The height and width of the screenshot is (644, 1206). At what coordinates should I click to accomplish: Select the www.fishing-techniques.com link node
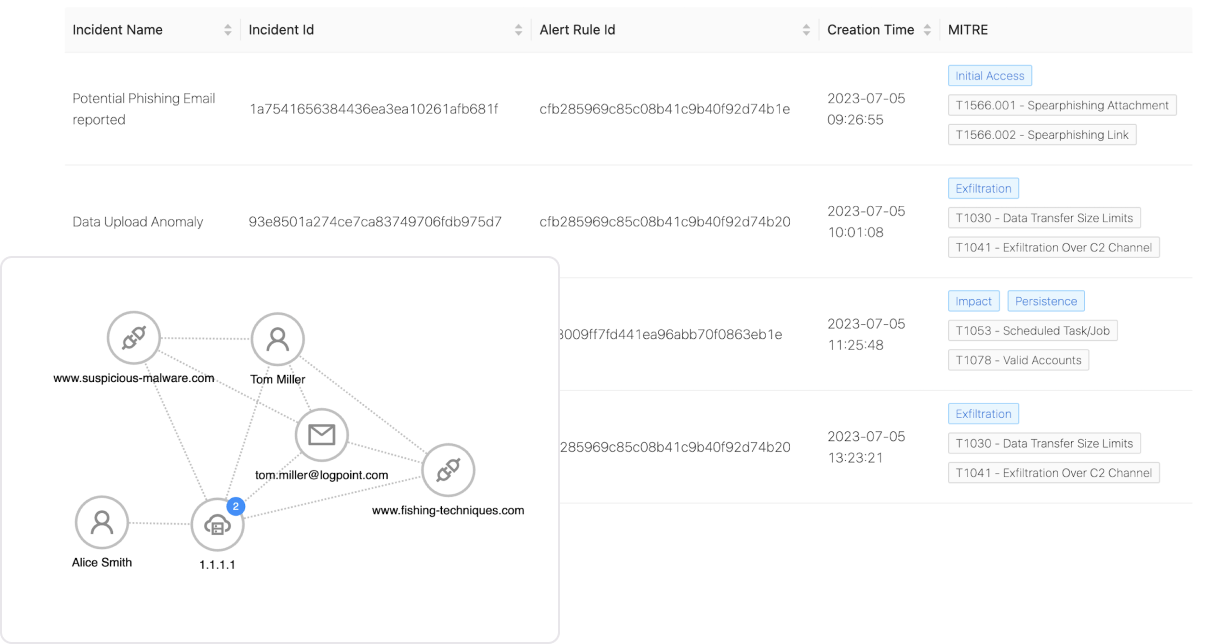click(x=447, y=470)
